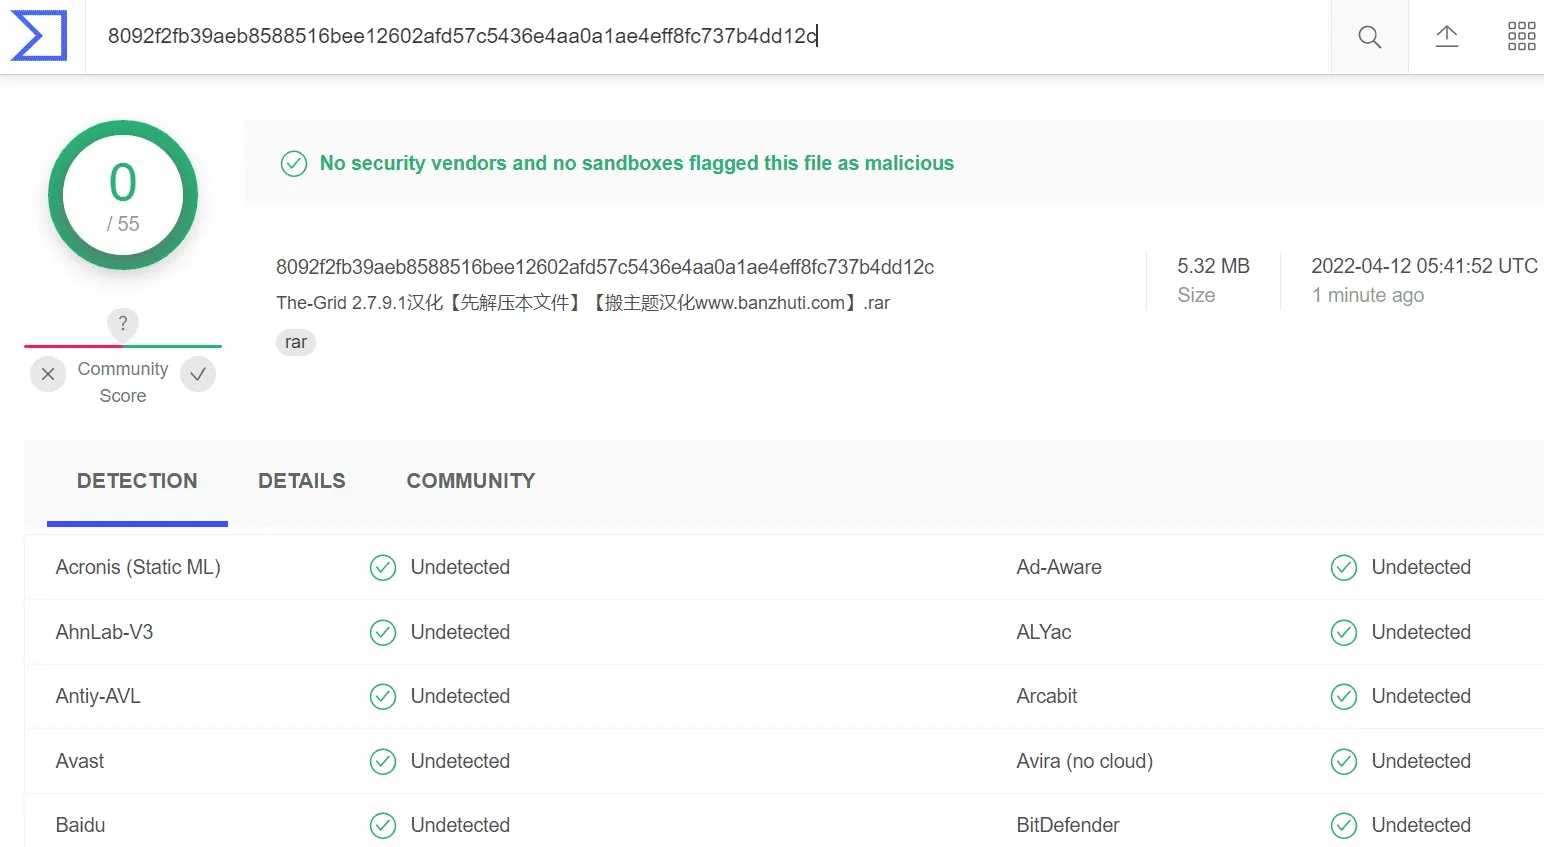Click the Acronis Undetected check icon
Screen dimensions: 1544x847
383,568
